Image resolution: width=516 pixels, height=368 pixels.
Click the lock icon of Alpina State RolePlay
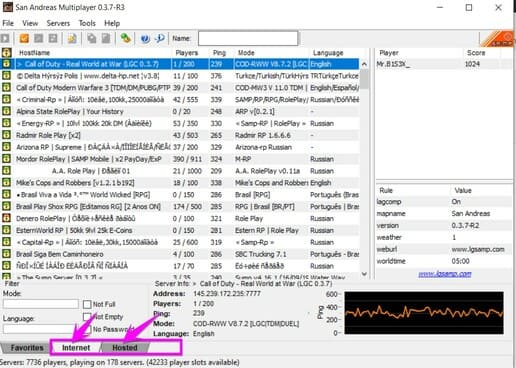(x=6, y=111)
